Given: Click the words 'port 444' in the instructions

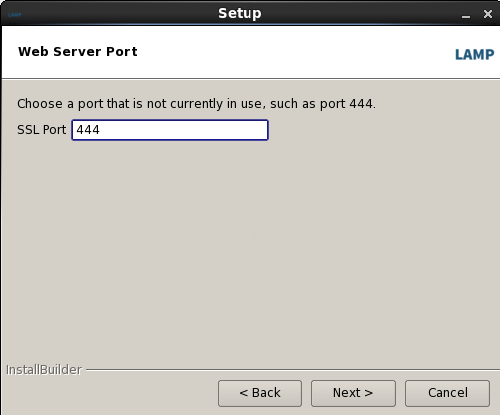Looking at the screenshot, I should pyautogui.click(x=346, y=104).
